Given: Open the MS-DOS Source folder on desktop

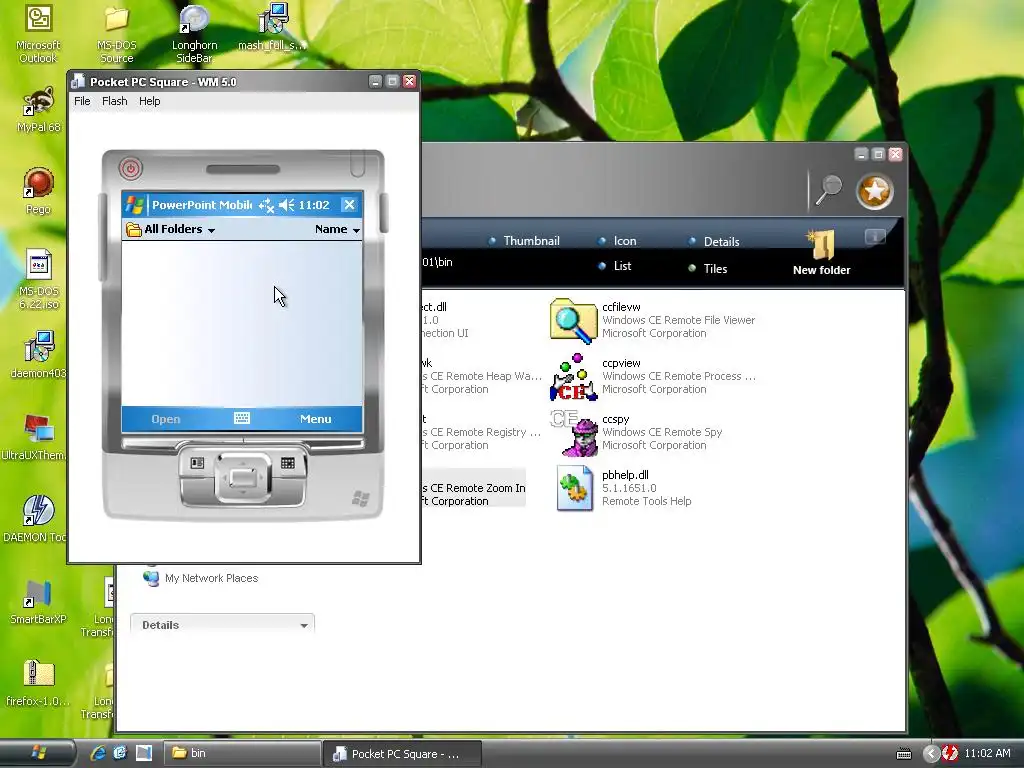Looking at the screenshot, I should 116,34.
